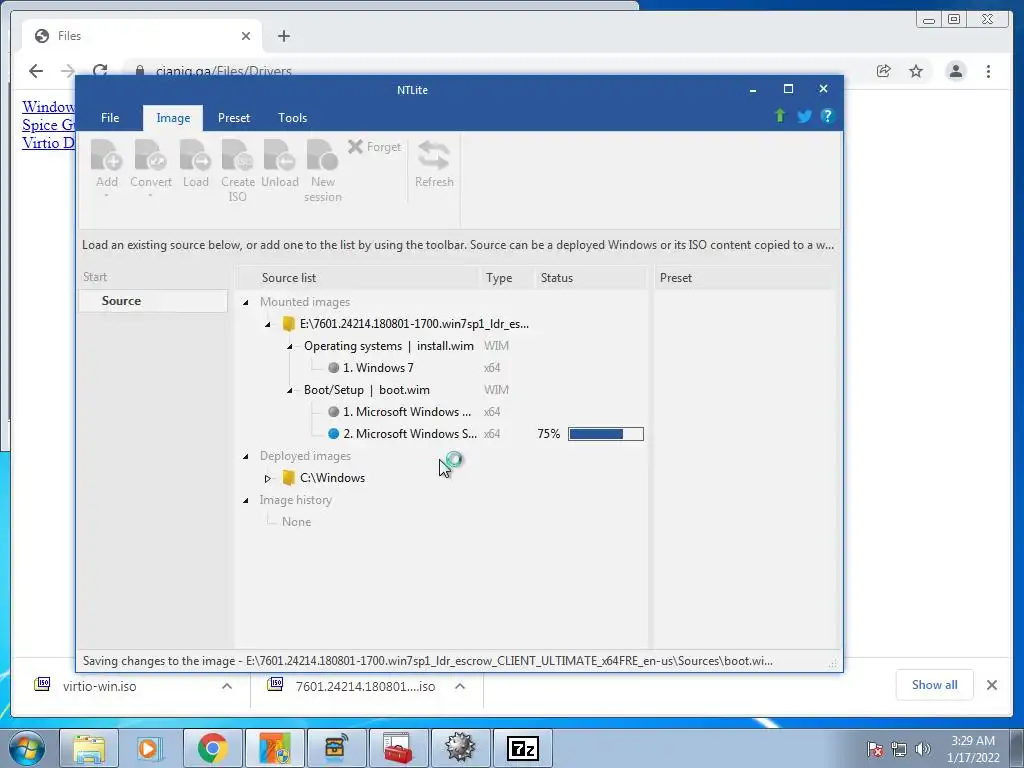Expand the C:\Windows deployed image node

(268, 479)
